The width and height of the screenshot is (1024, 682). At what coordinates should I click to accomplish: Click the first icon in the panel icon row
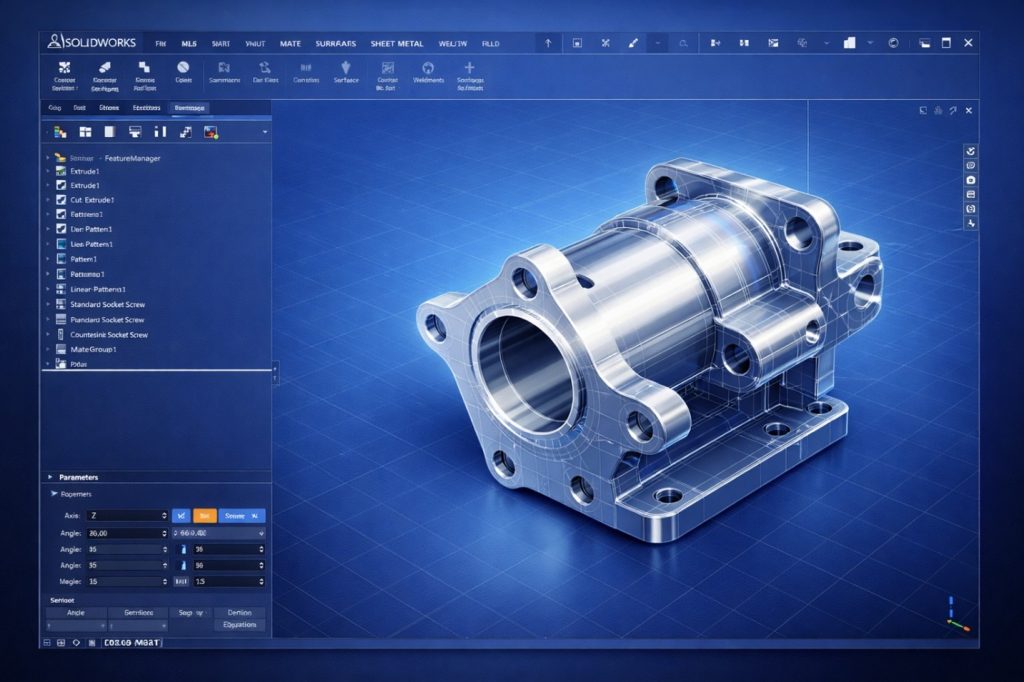pos(60,131)
